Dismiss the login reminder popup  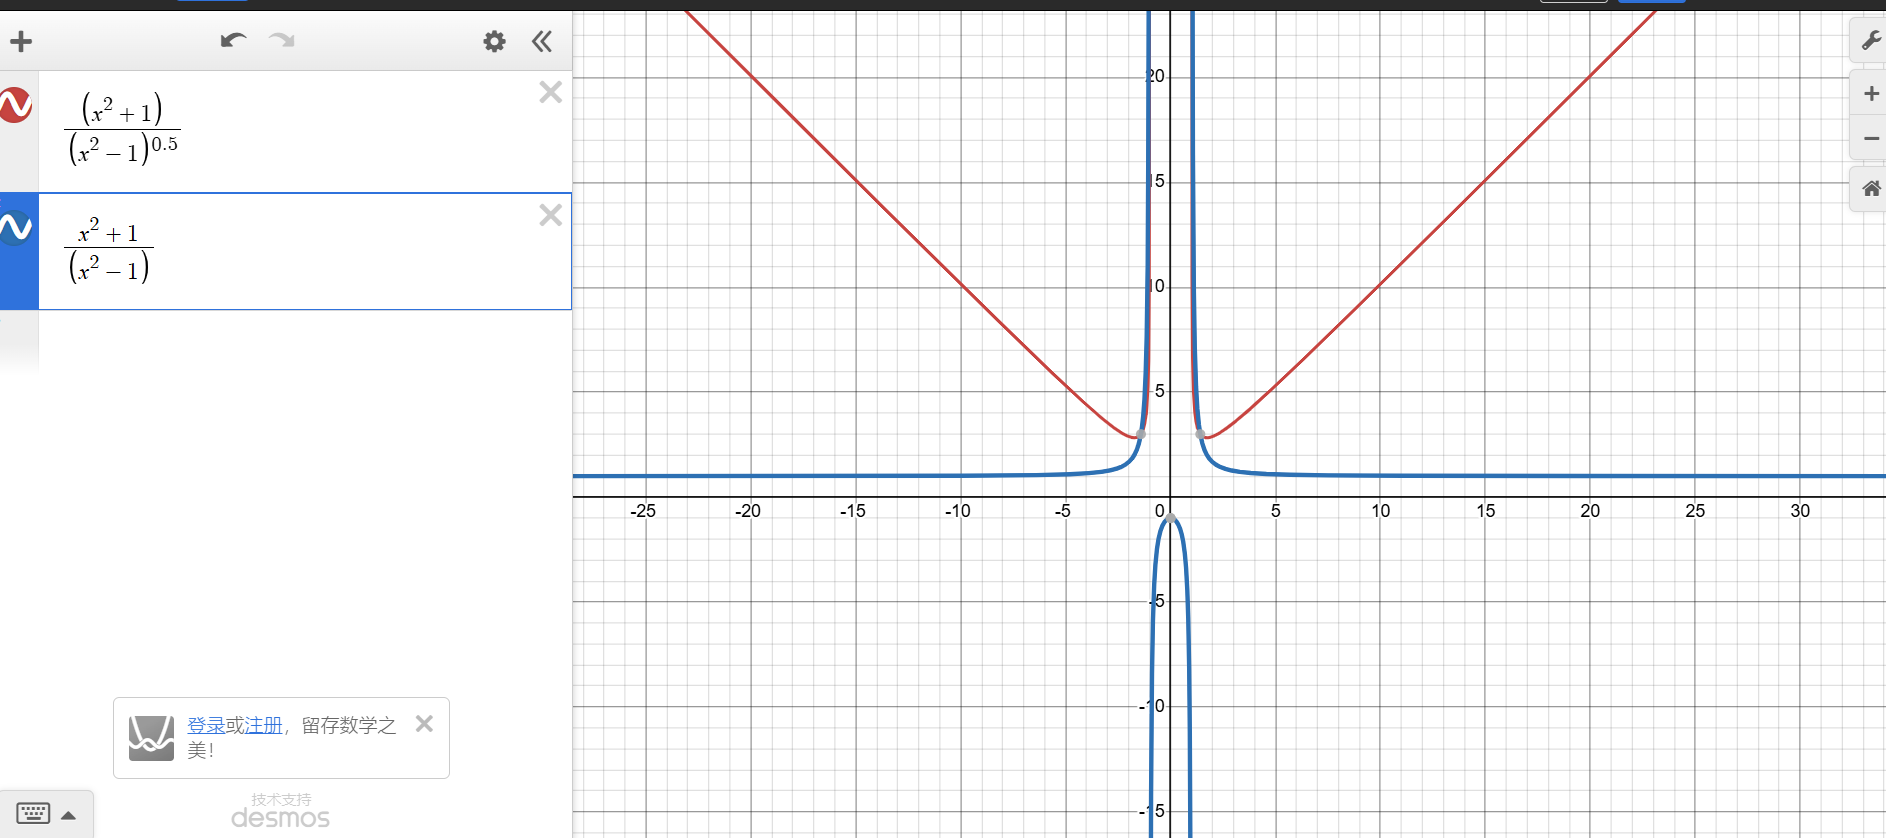424,723
